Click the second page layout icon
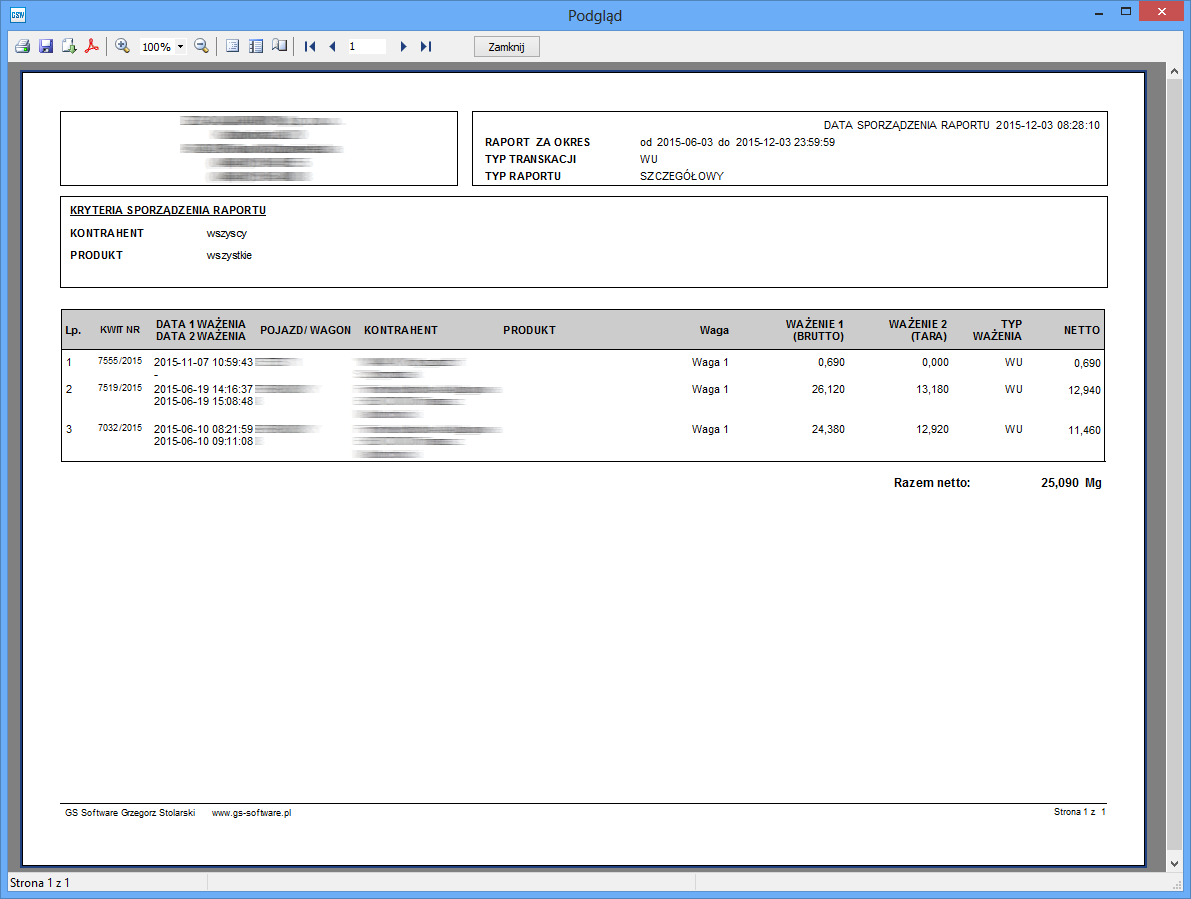 pyautogui.click(x=256, y=46)
